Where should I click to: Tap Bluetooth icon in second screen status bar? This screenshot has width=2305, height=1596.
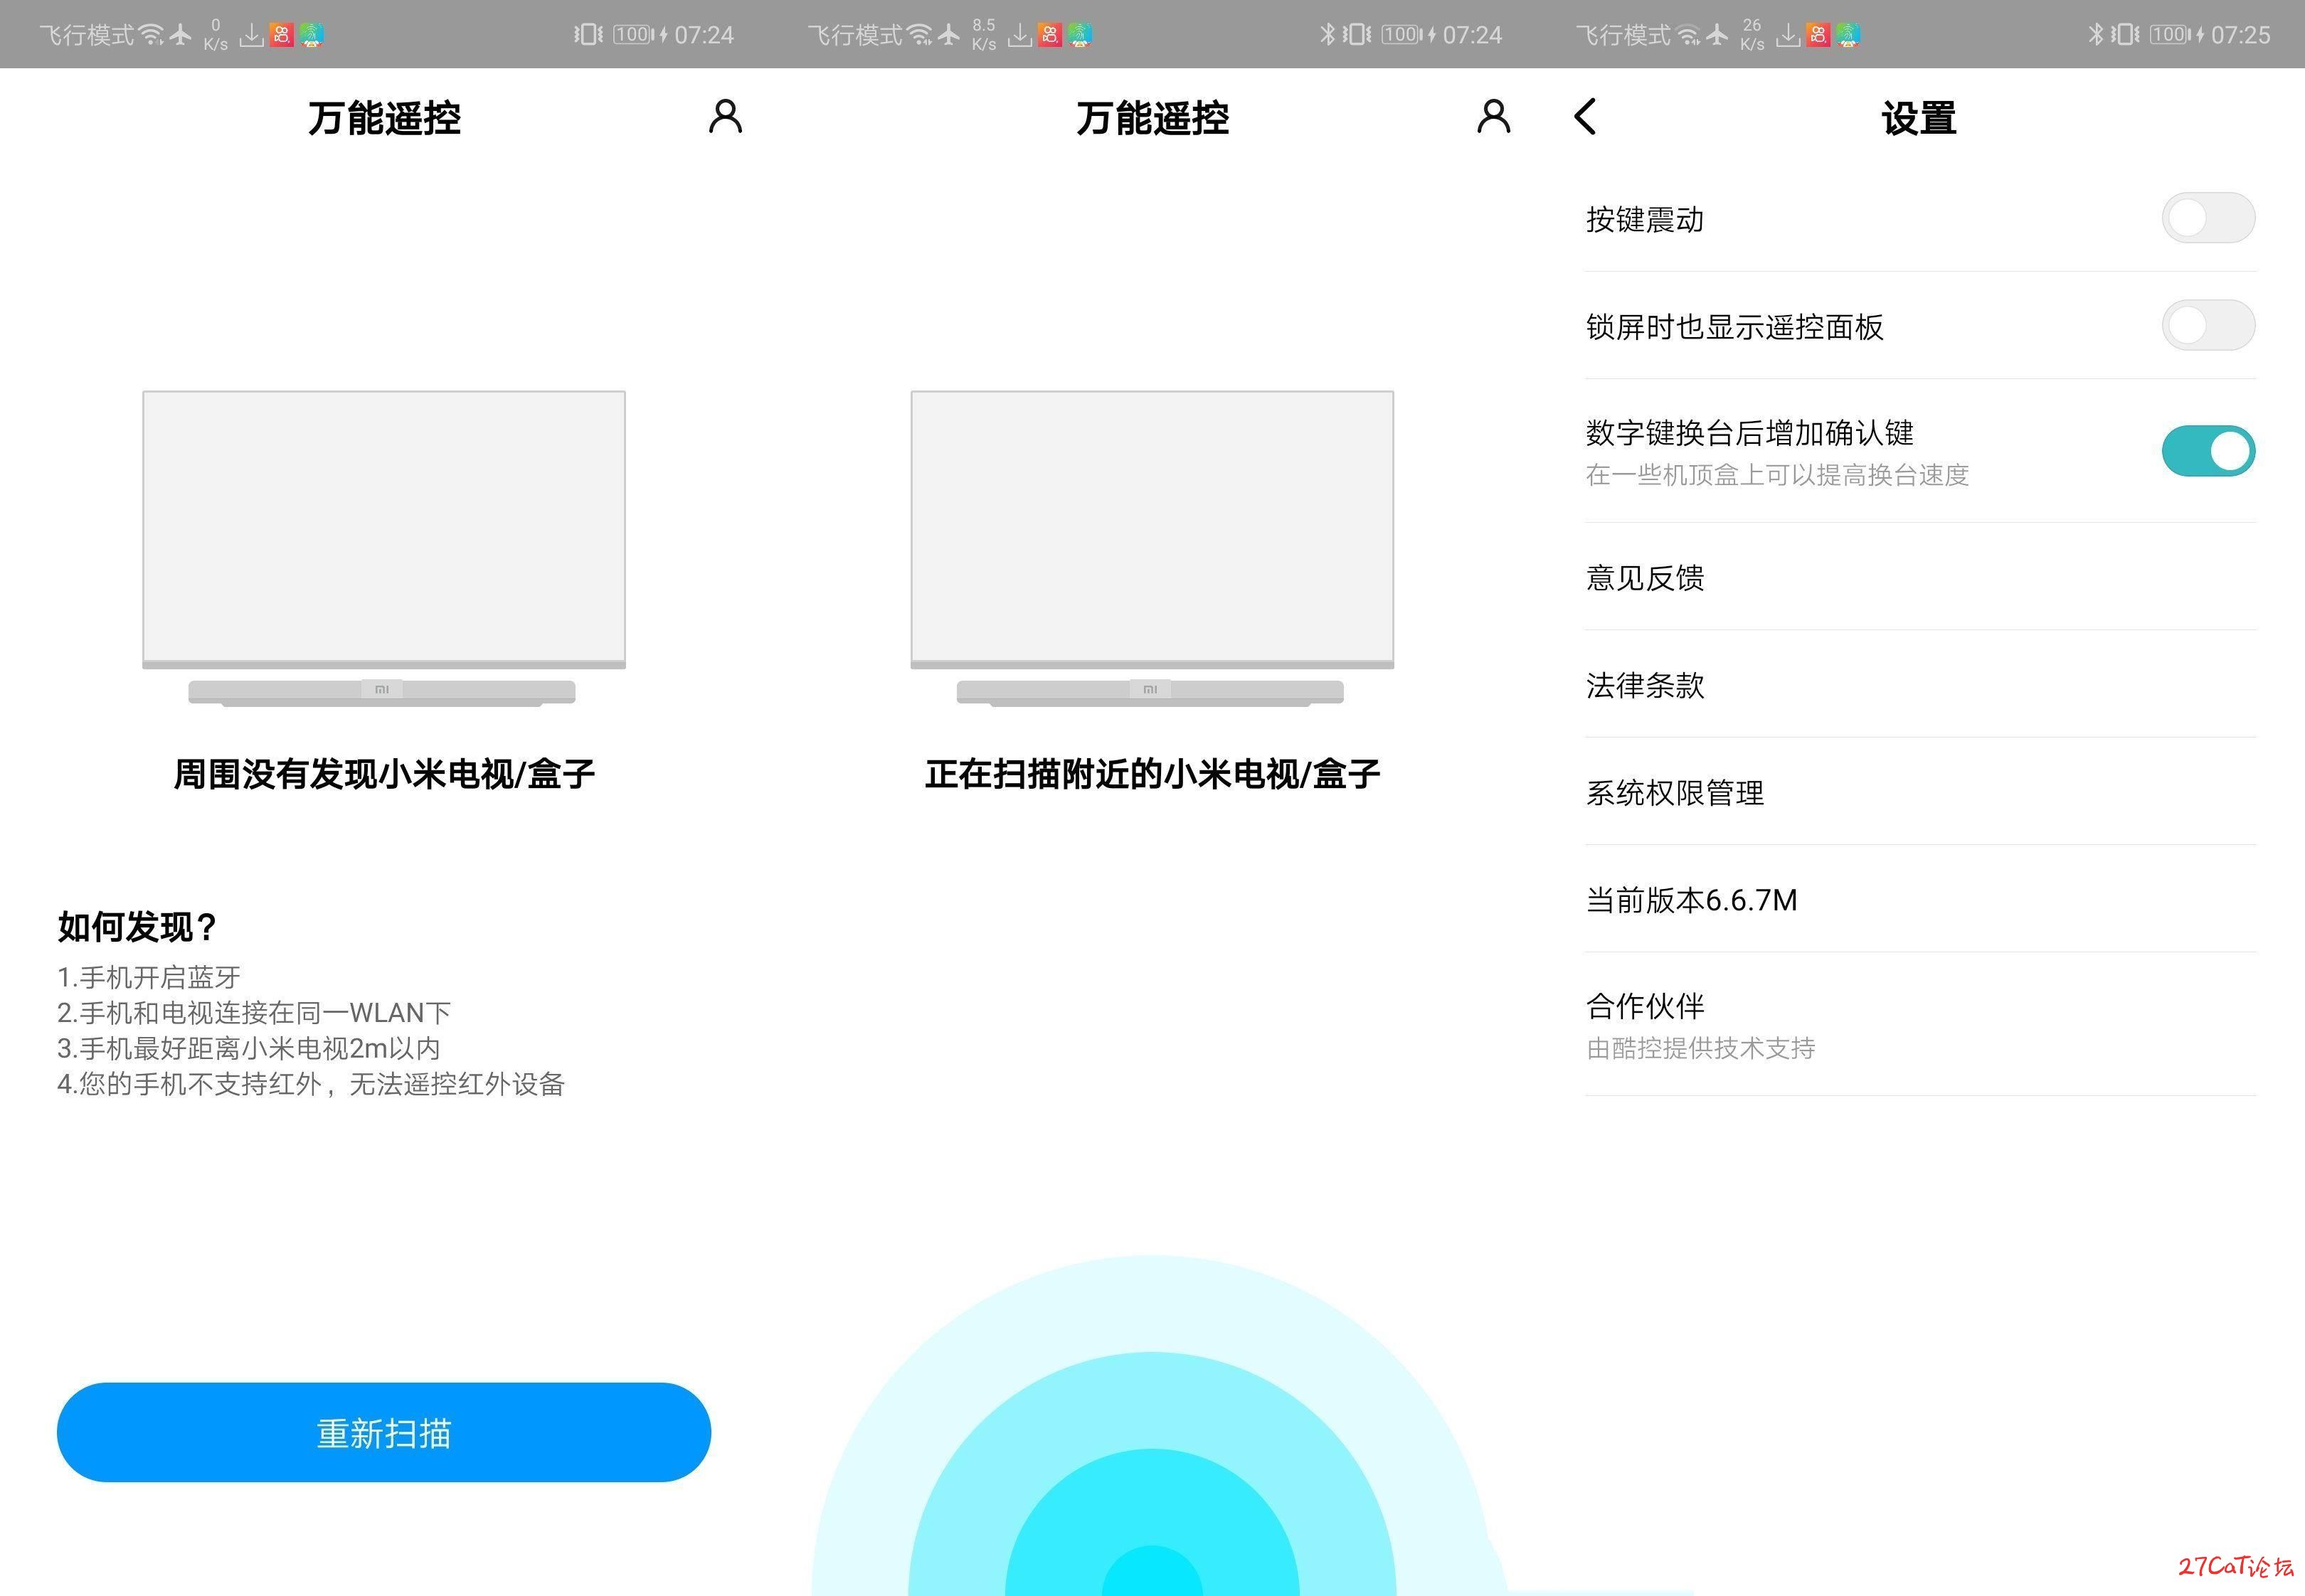coord(1327,34)
